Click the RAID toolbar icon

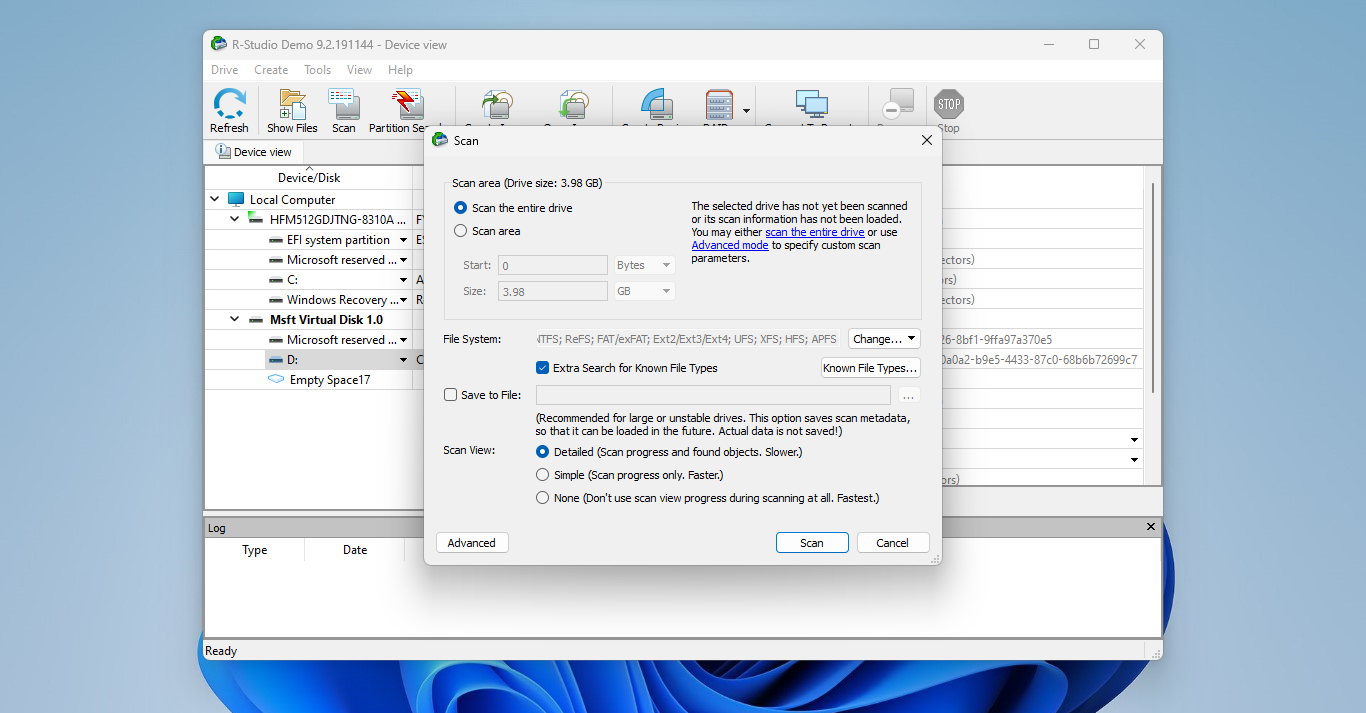[719, 106]
